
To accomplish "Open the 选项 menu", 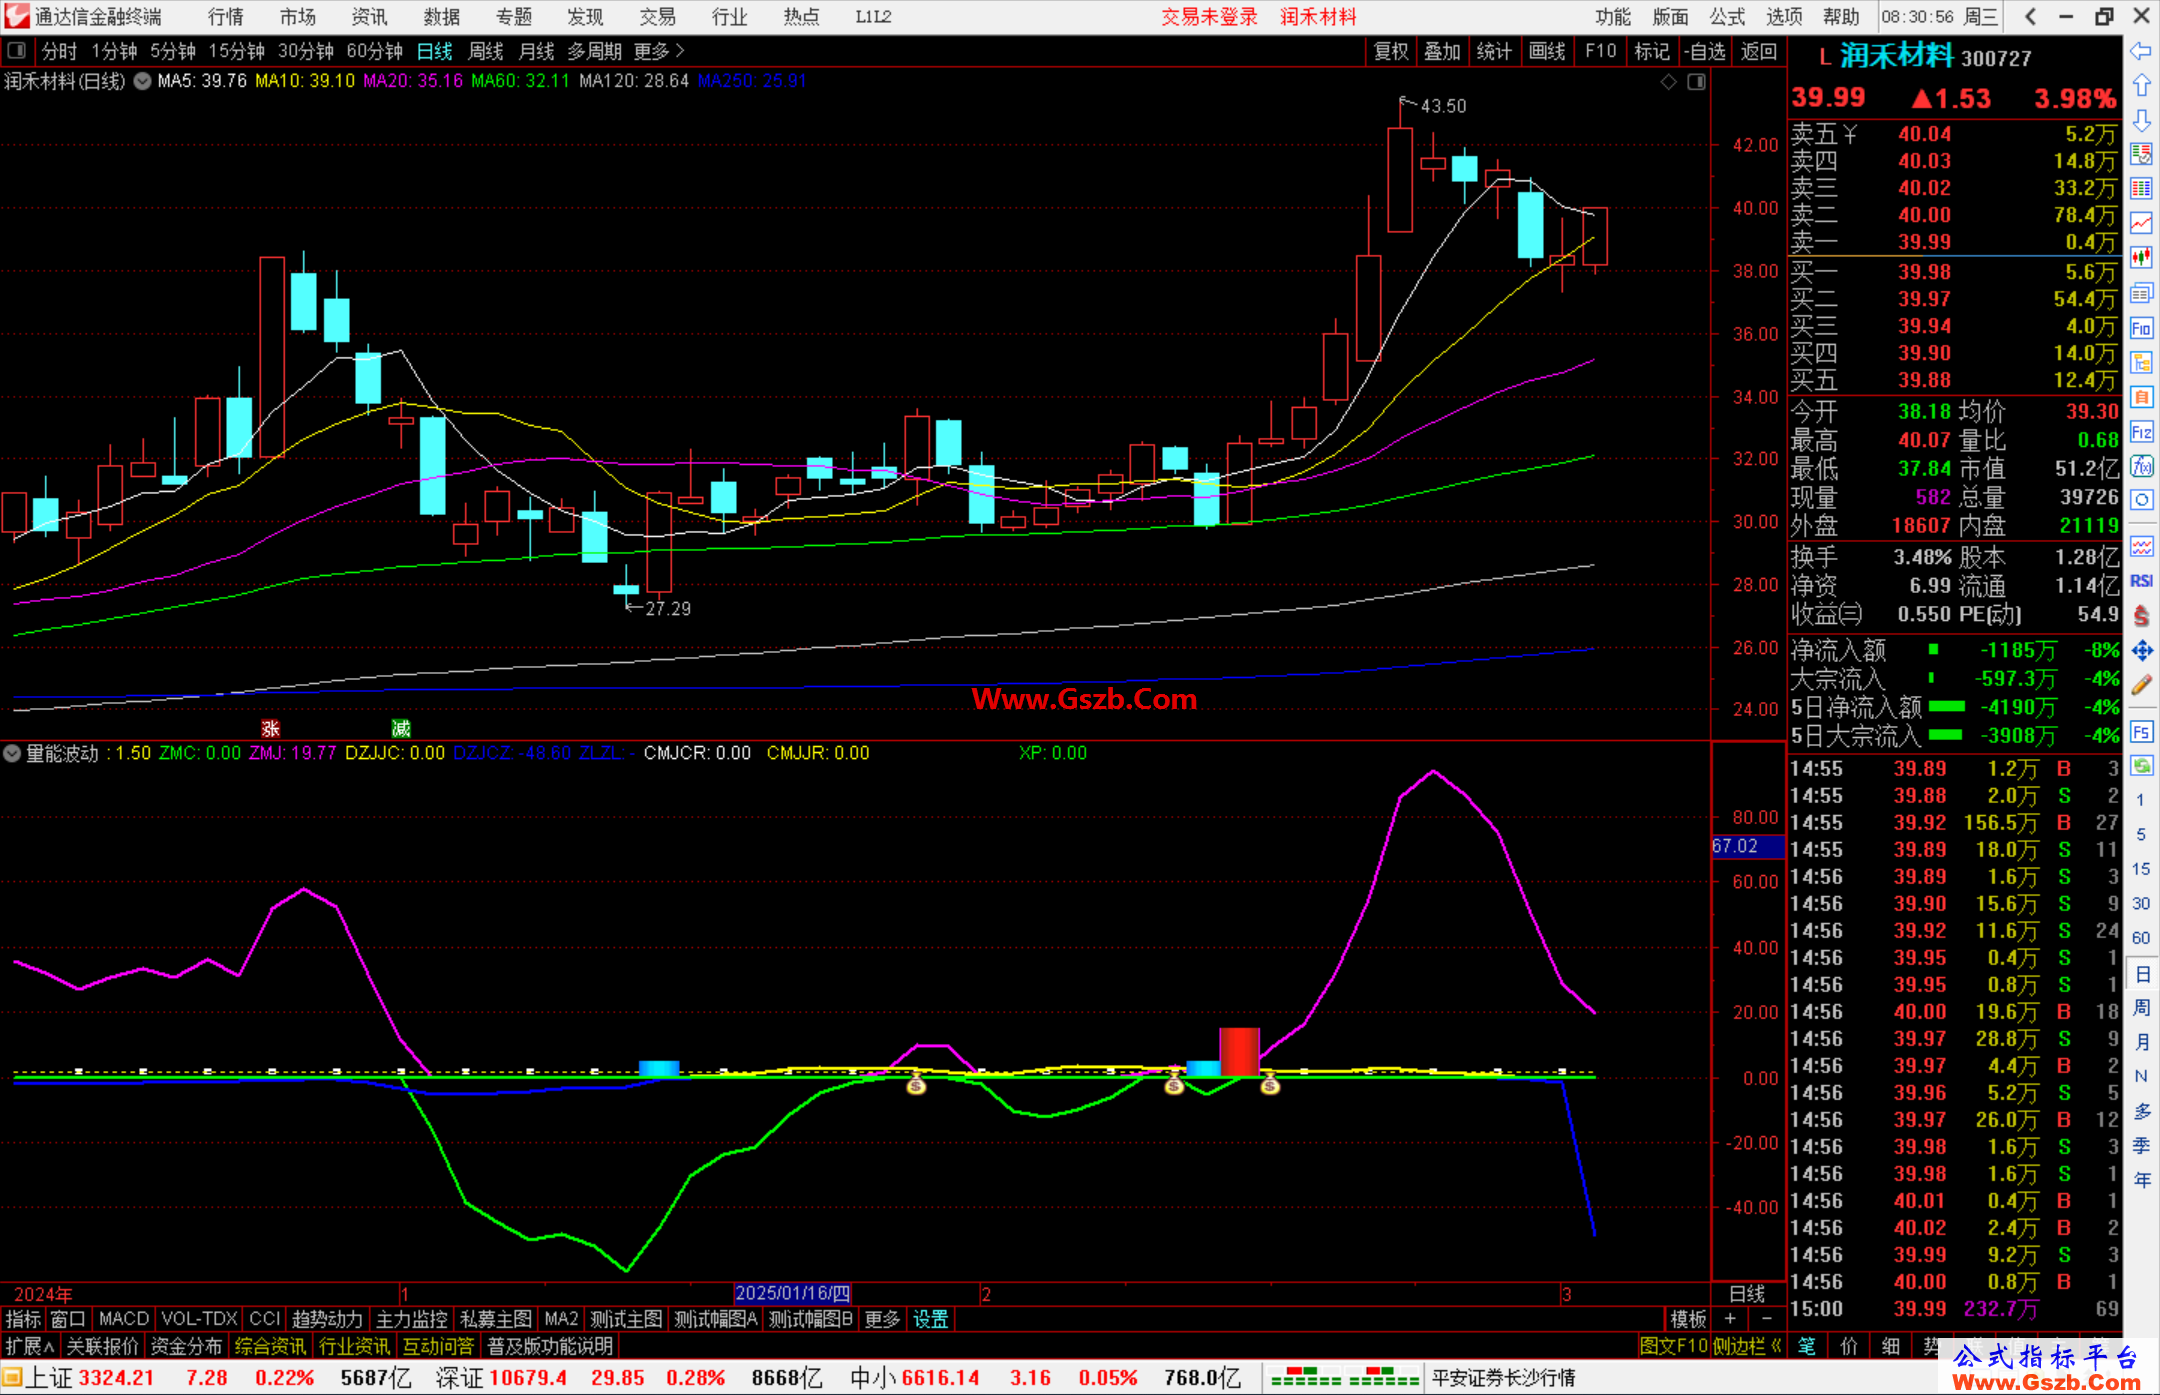I will pos(1784,17).
